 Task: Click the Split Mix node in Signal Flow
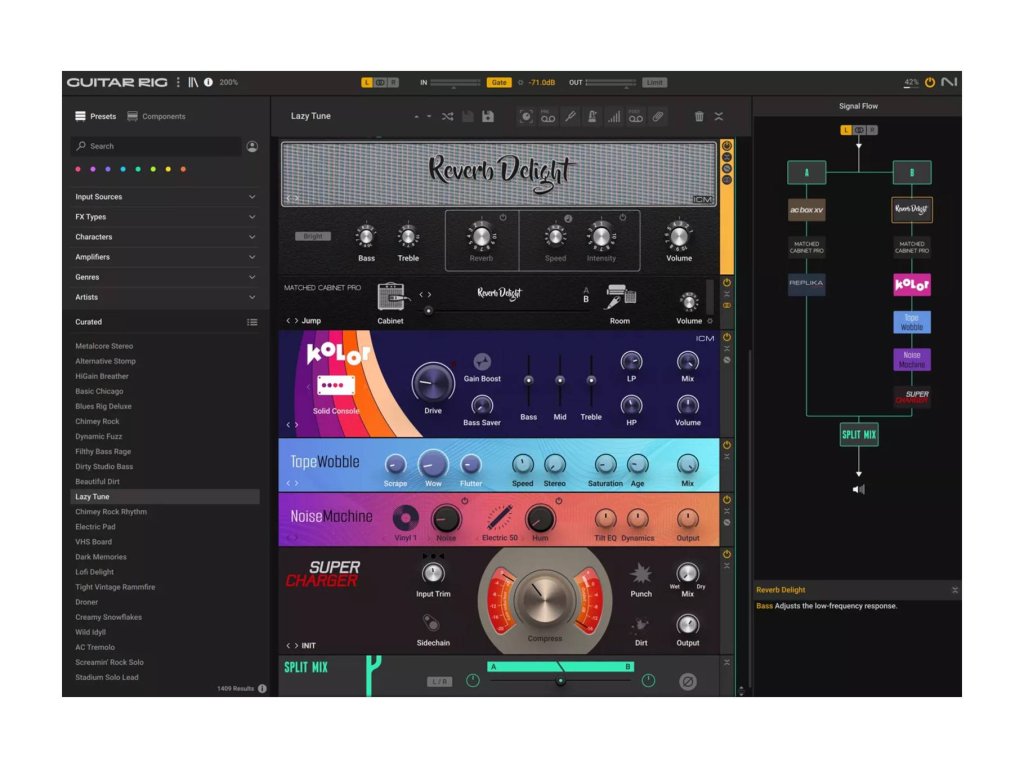click(x=859, y=434)
